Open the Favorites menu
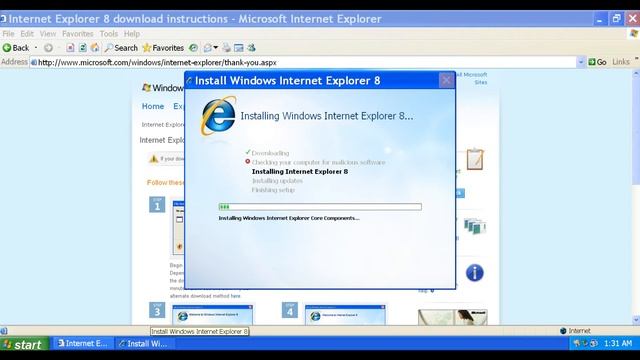This screenshot has width=640, height=360. (x=78, y=33)
